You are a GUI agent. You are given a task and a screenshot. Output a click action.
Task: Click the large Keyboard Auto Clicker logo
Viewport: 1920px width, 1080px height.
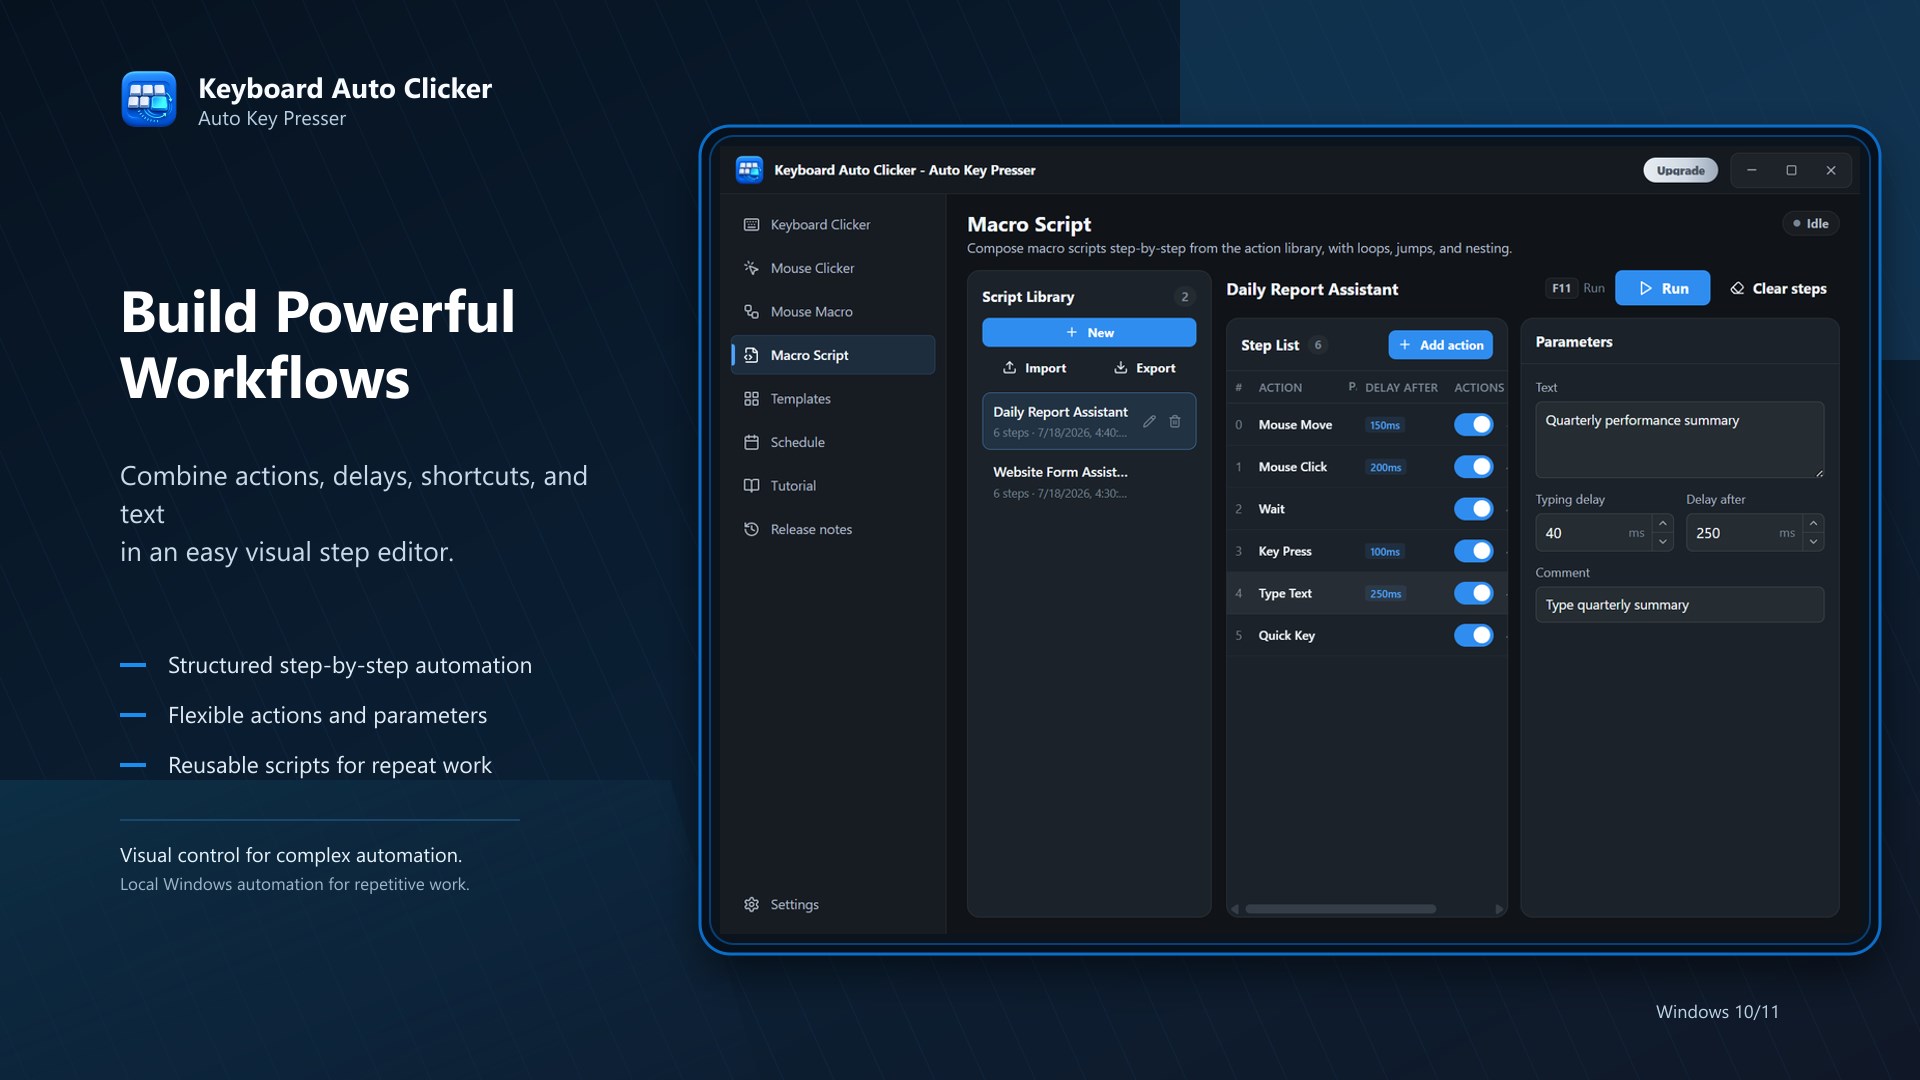[149, 99]
